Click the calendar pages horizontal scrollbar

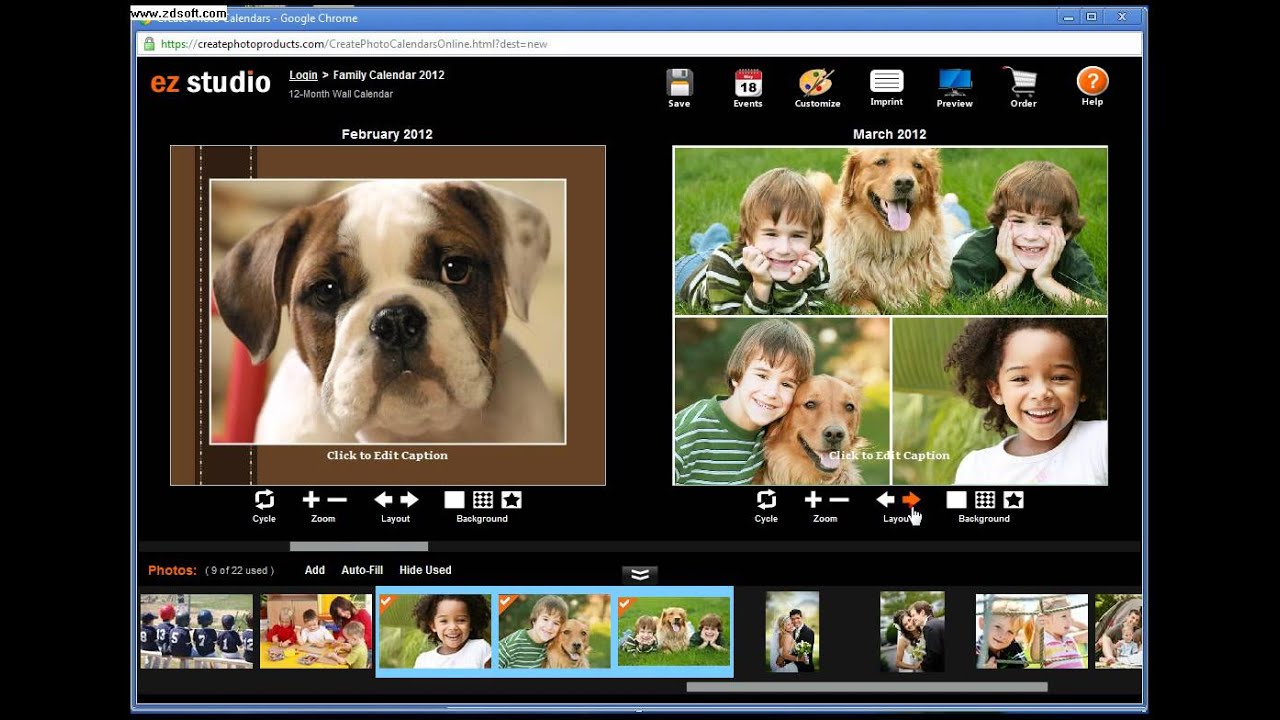click(359, 546)
